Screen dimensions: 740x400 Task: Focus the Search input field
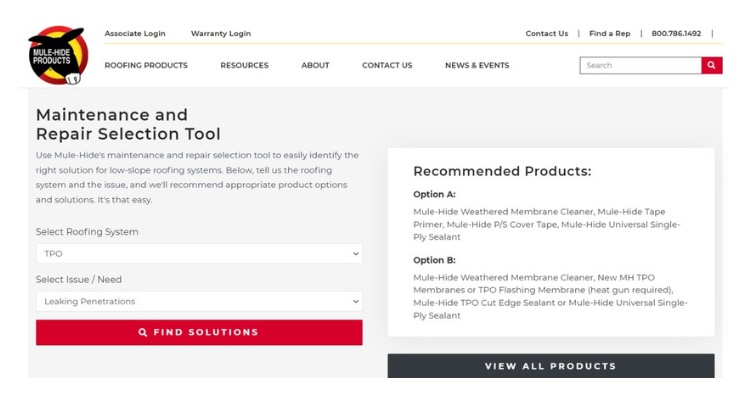(x=640, y=65)
